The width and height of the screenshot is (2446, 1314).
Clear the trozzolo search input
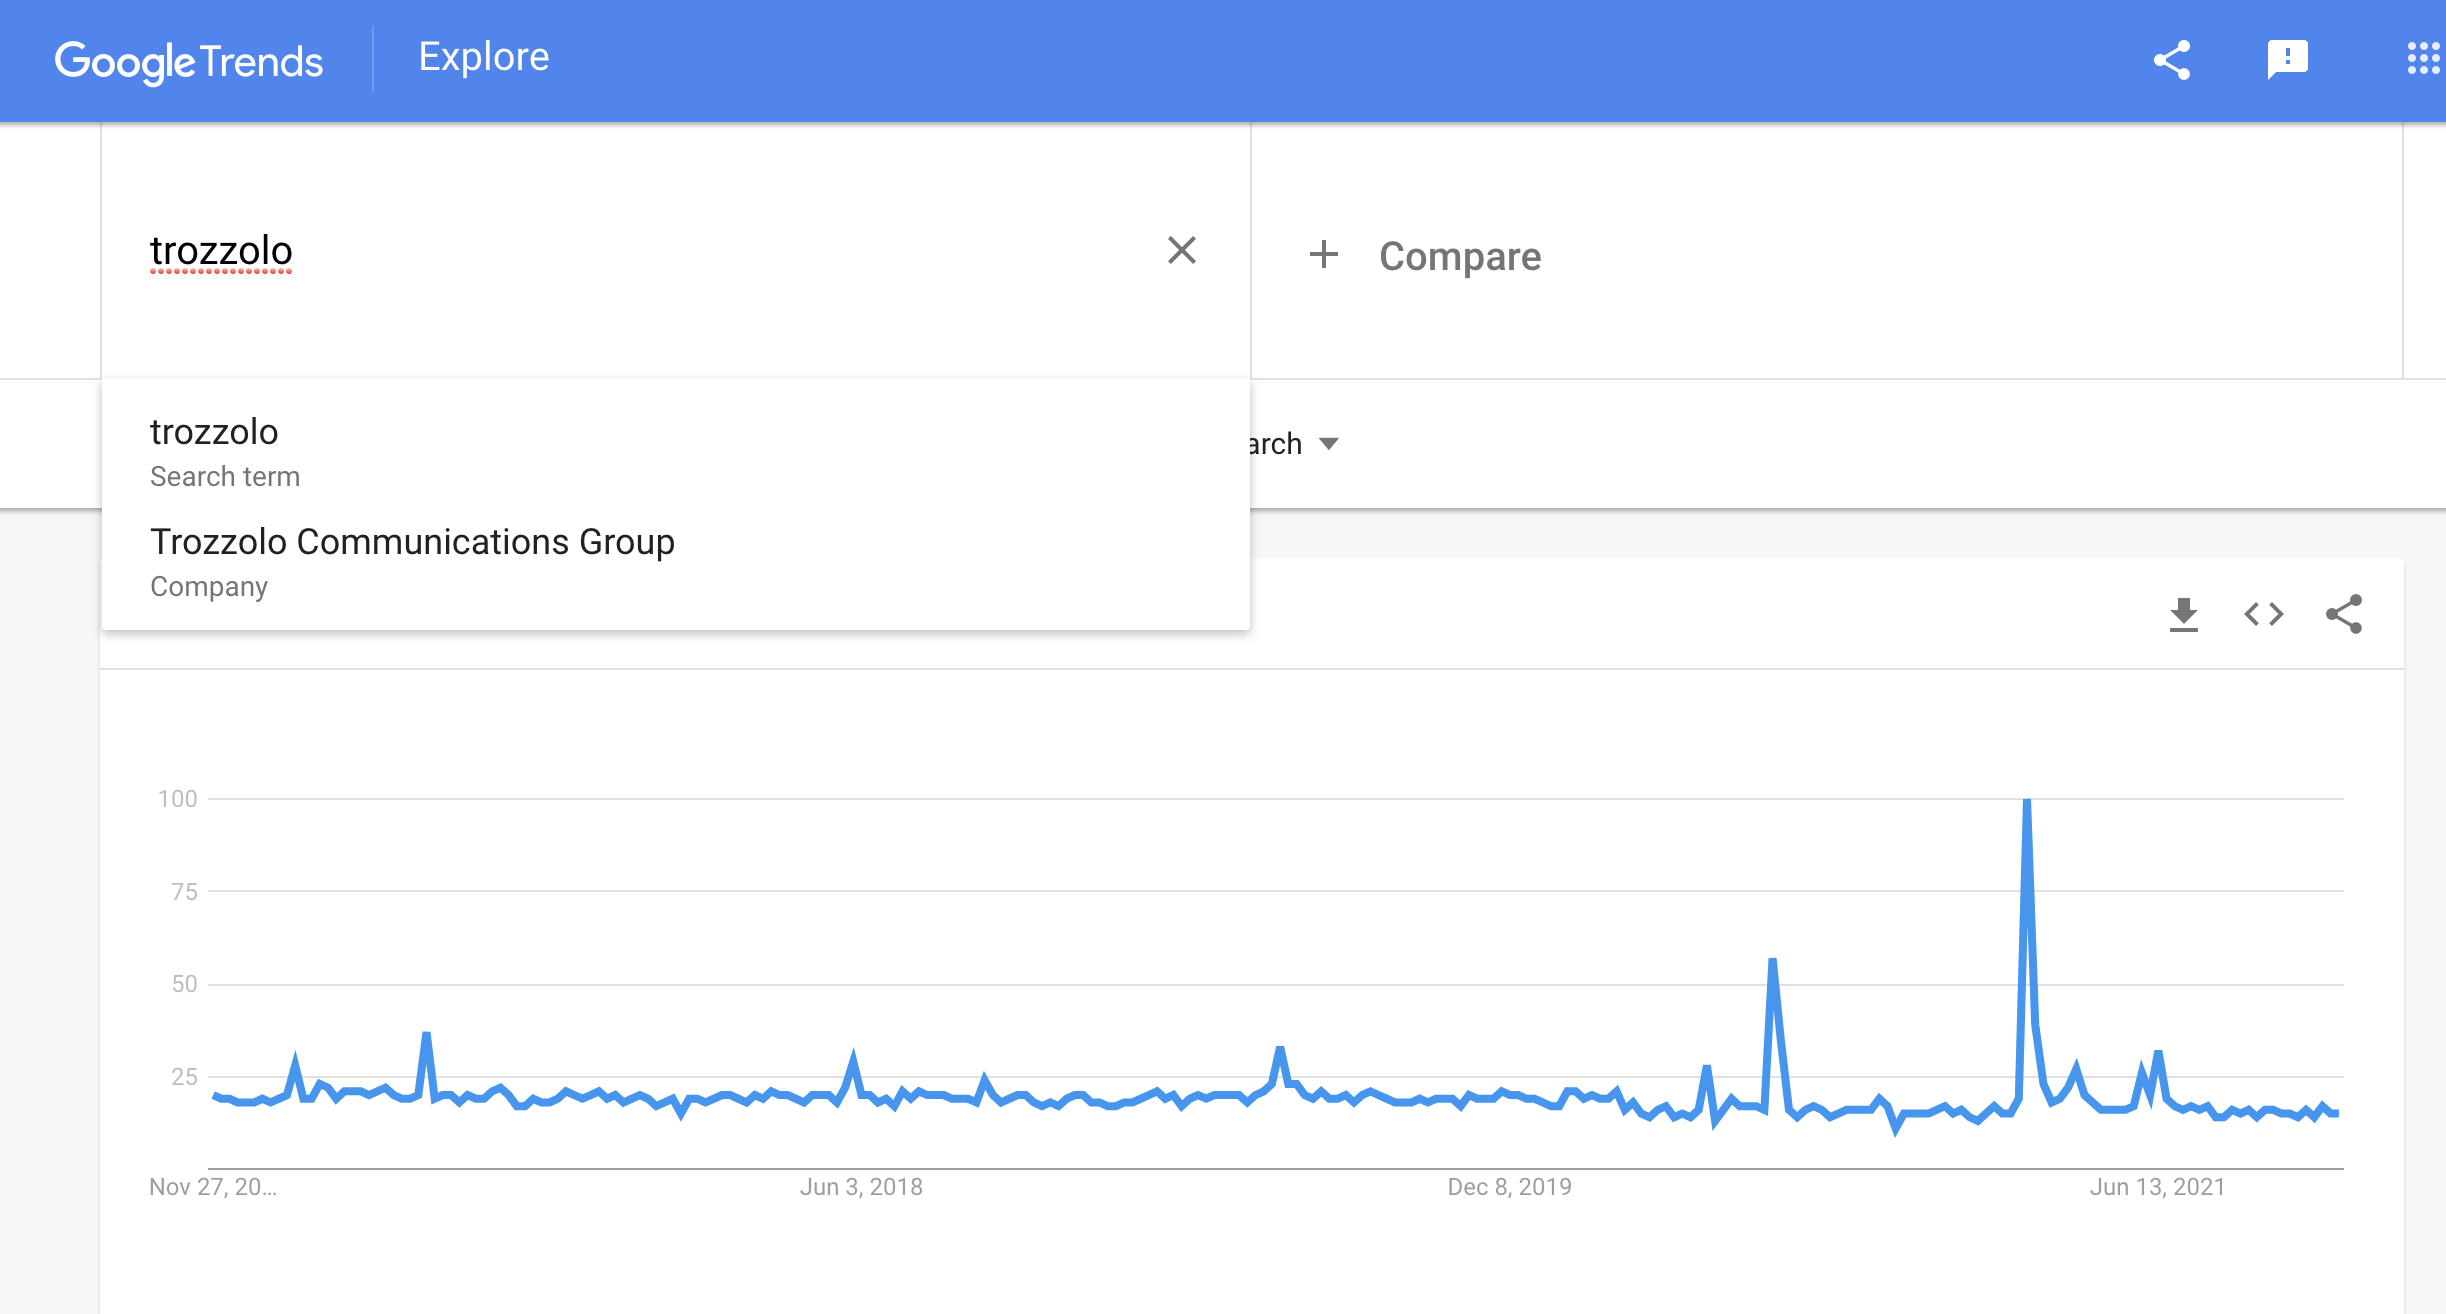pyautogui.click(x=1182, y=251)
